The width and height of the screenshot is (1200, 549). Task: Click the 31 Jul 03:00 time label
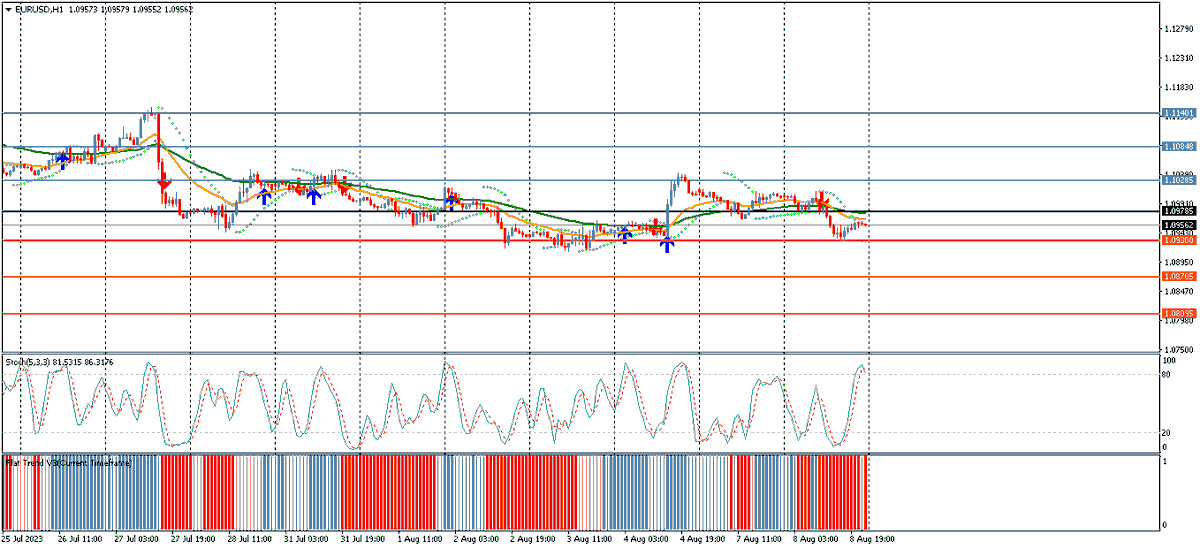(308, 539)
